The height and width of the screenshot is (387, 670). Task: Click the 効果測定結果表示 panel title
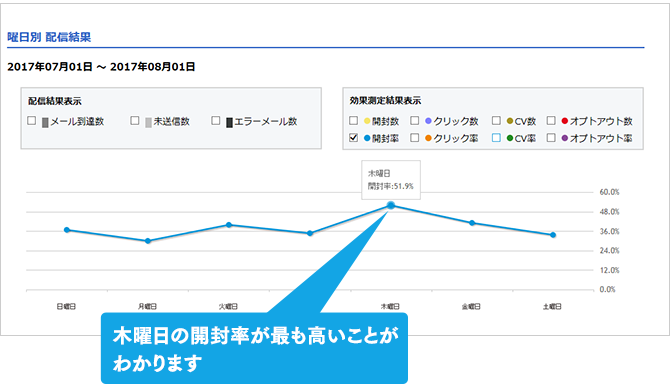coord(385,101)
